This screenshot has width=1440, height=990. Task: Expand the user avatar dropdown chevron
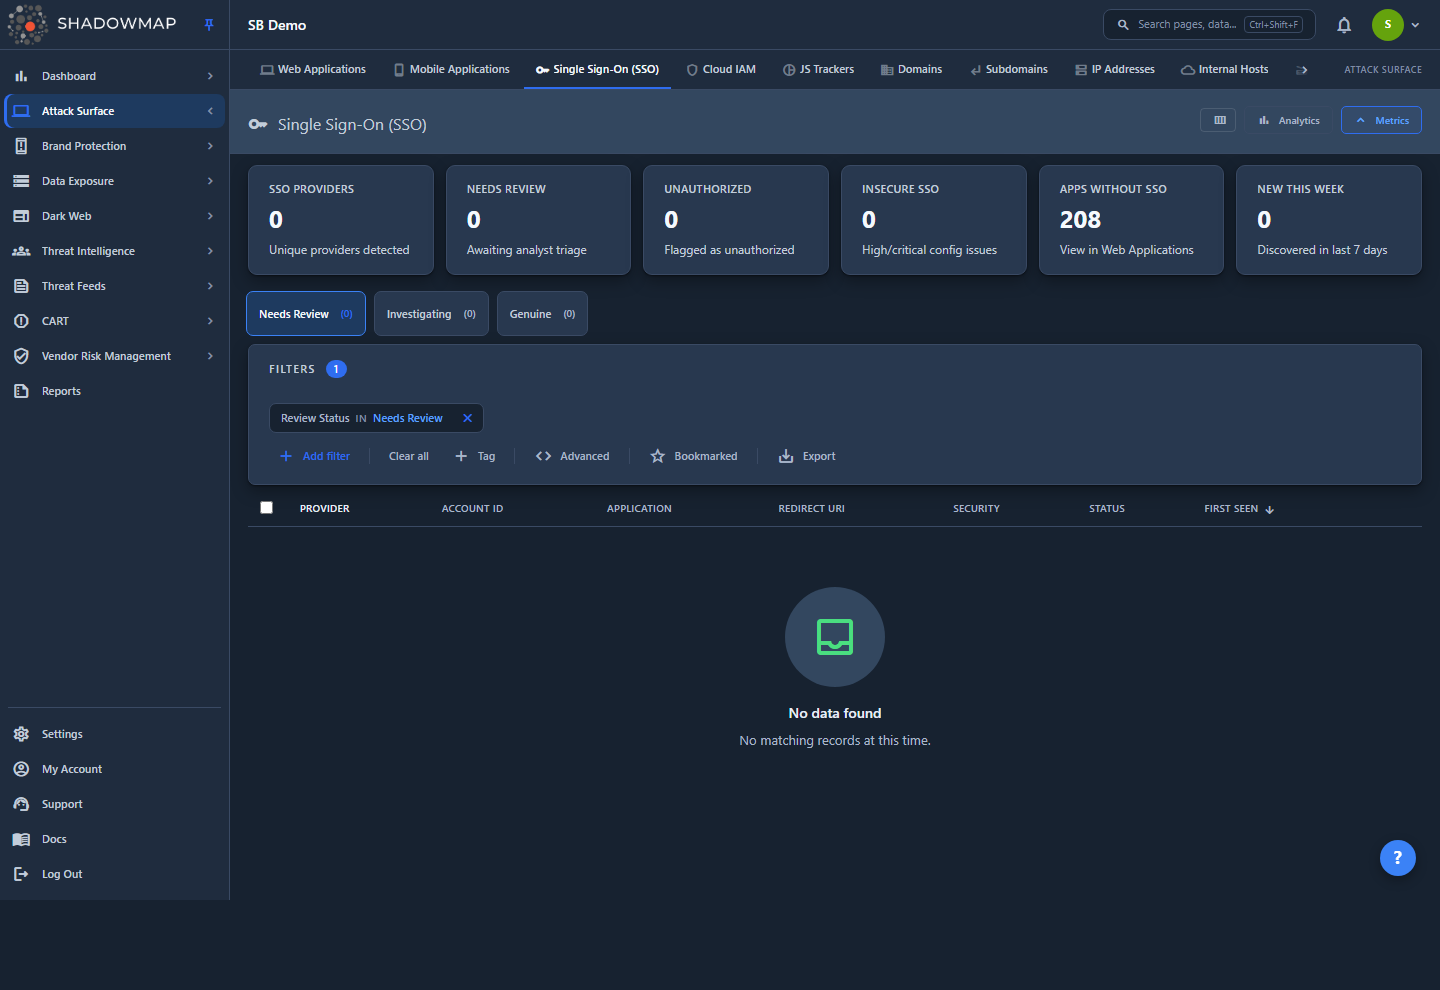1415,25
